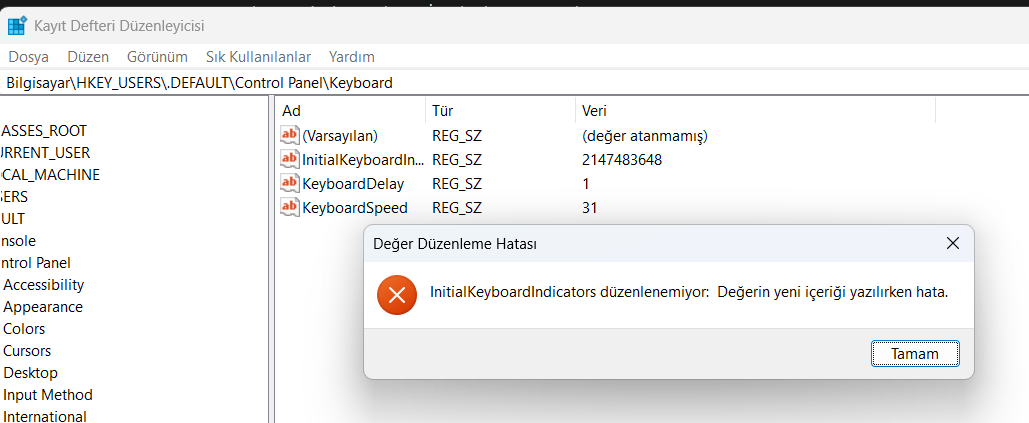
Task: Click the KeyboardSpeed string value icon
Action: point(289,208)
